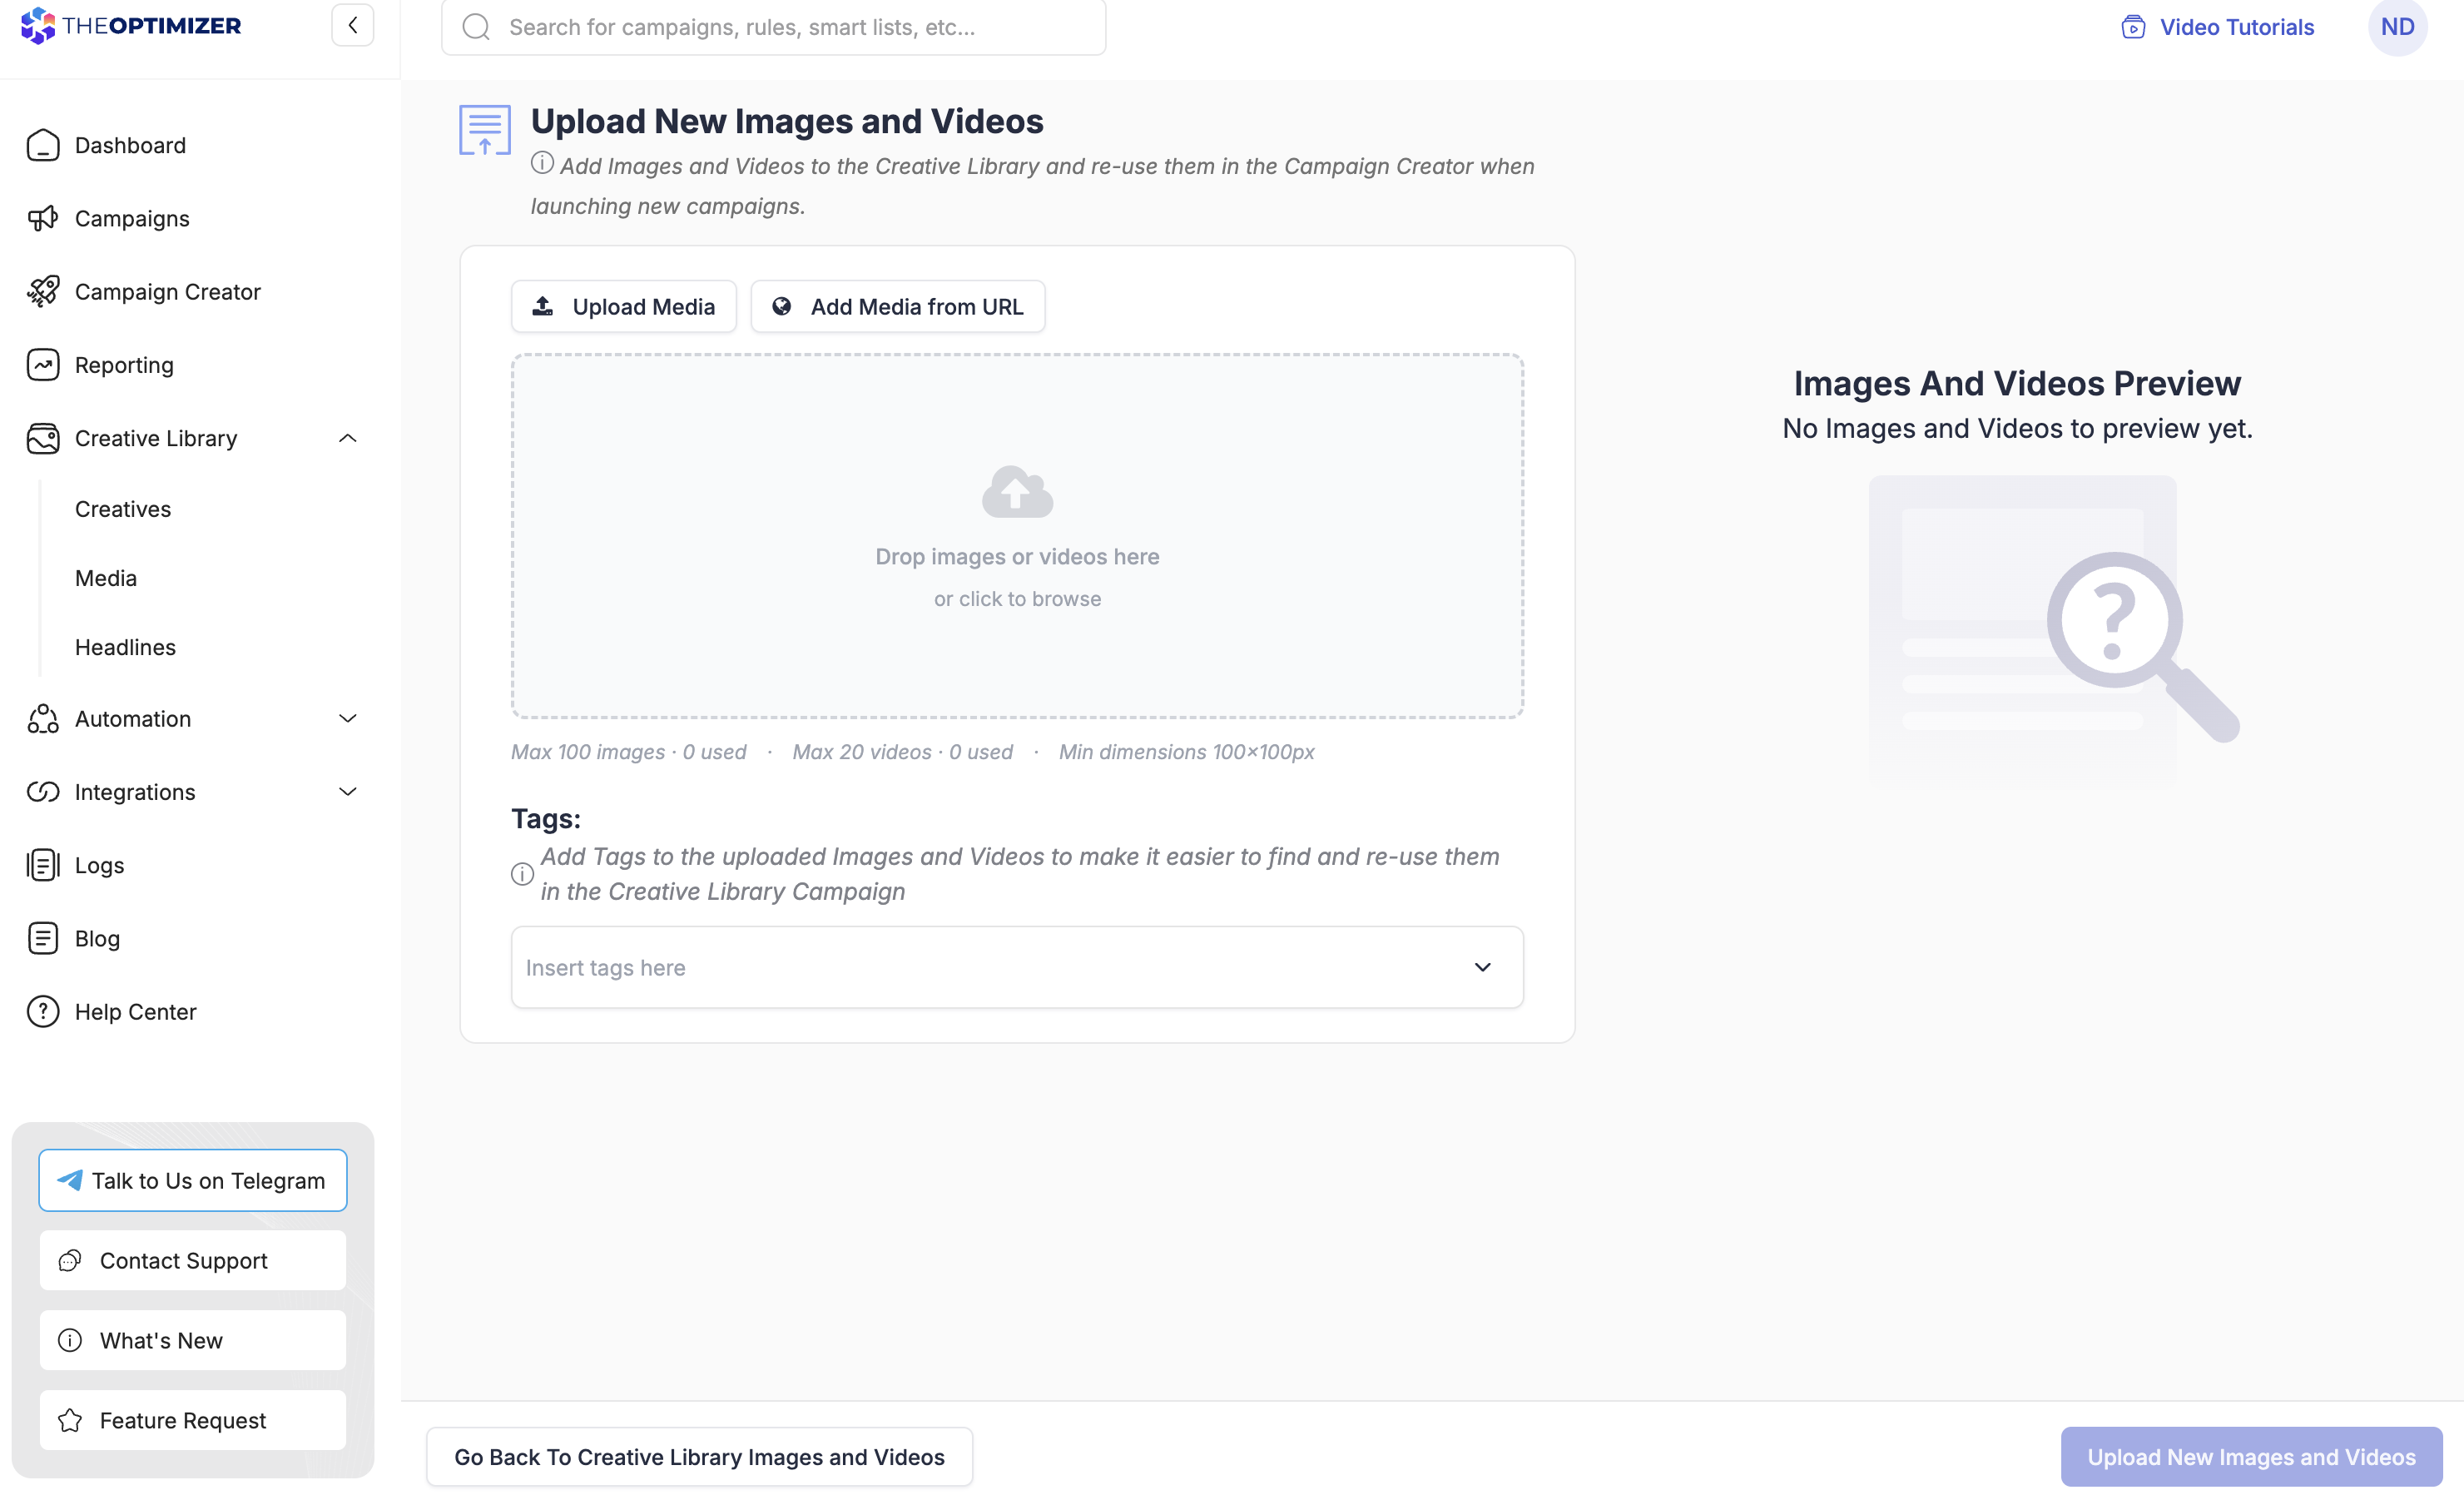Go to the Headlines submenu item
This screenshot has width=2464, height=1505.
pos(125,647)
